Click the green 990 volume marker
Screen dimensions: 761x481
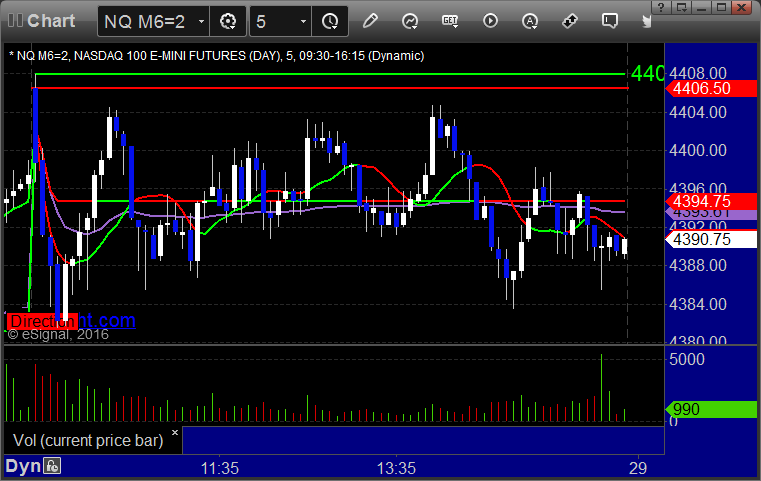(x=711, y=409)
